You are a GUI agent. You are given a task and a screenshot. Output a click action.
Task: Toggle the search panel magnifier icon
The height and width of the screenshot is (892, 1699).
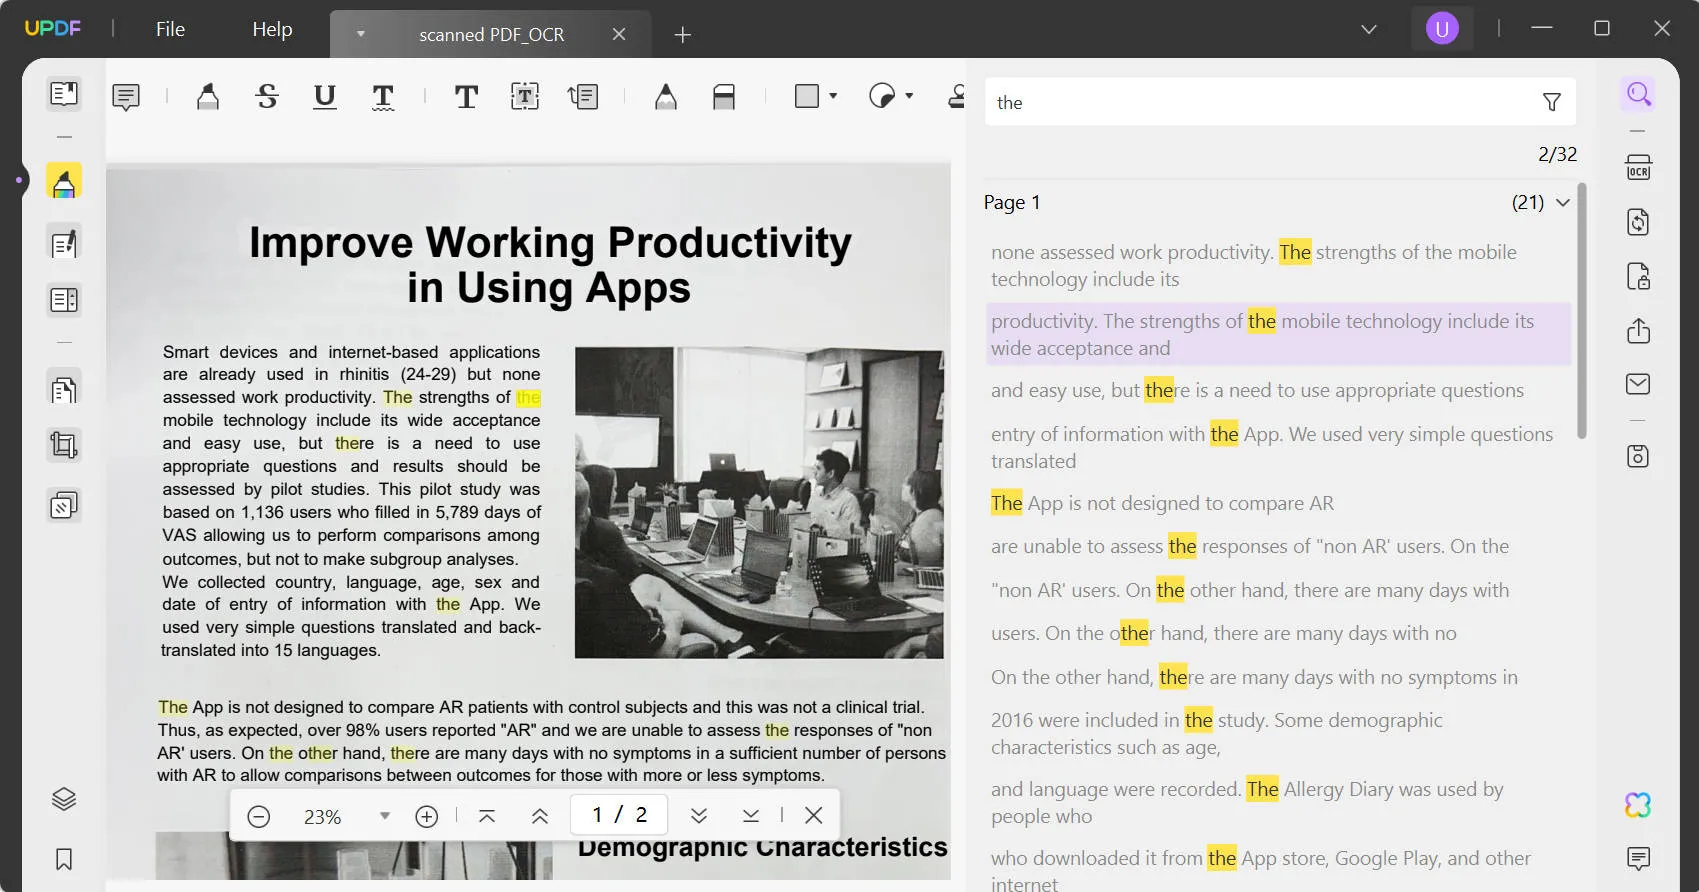tap(1638, 94)
